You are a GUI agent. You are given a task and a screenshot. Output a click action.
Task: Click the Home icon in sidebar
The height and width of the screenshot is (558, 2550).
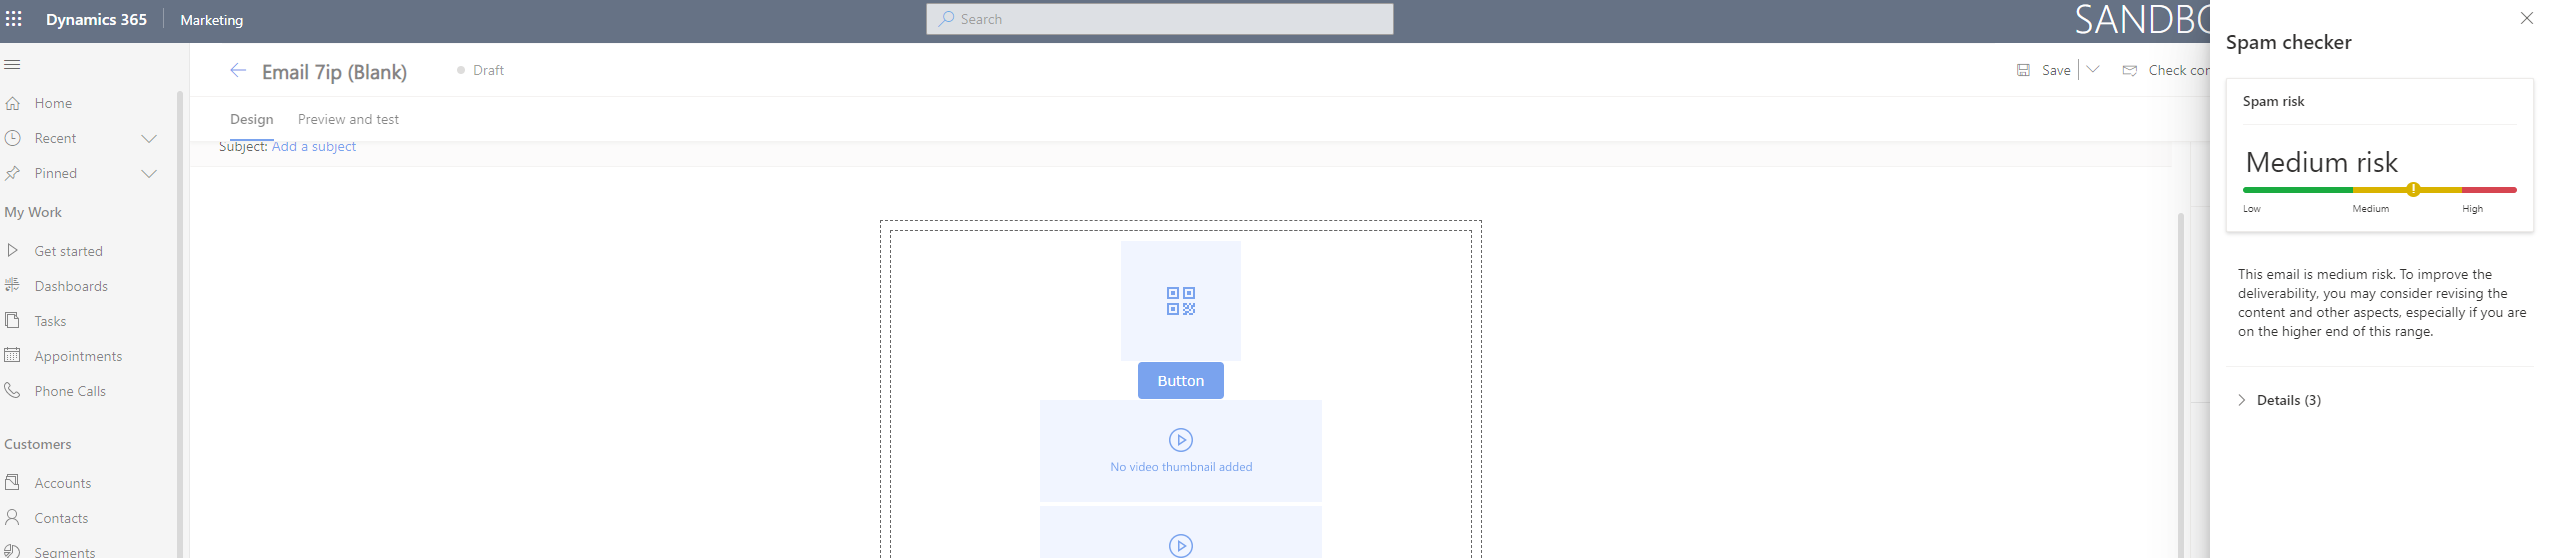12,103
